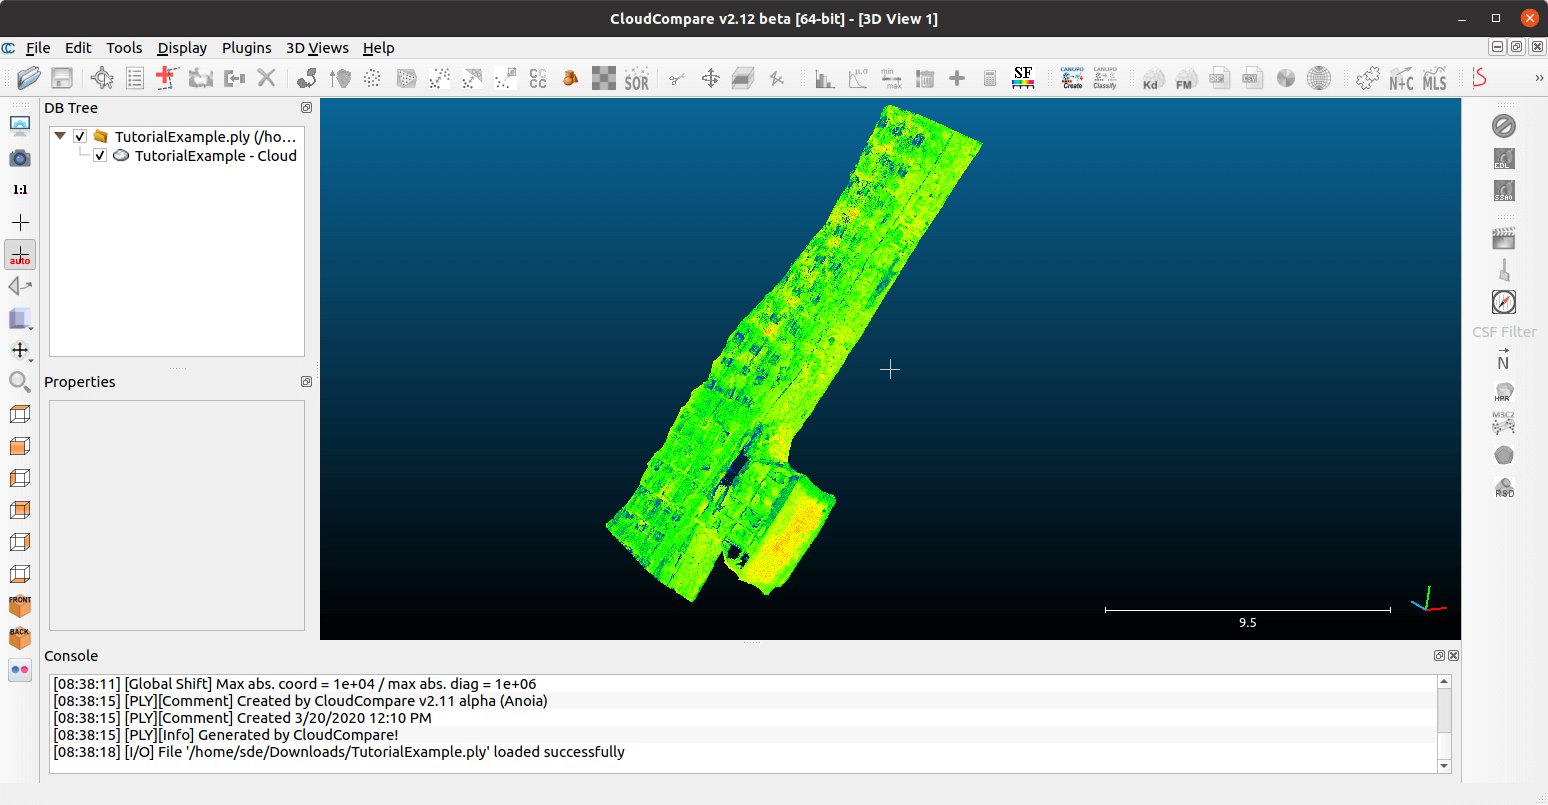Image resolution: width=1548 pixels, height=805 pixels.
Task: Click the FM fast marching icon
Action: point(1186,78)
